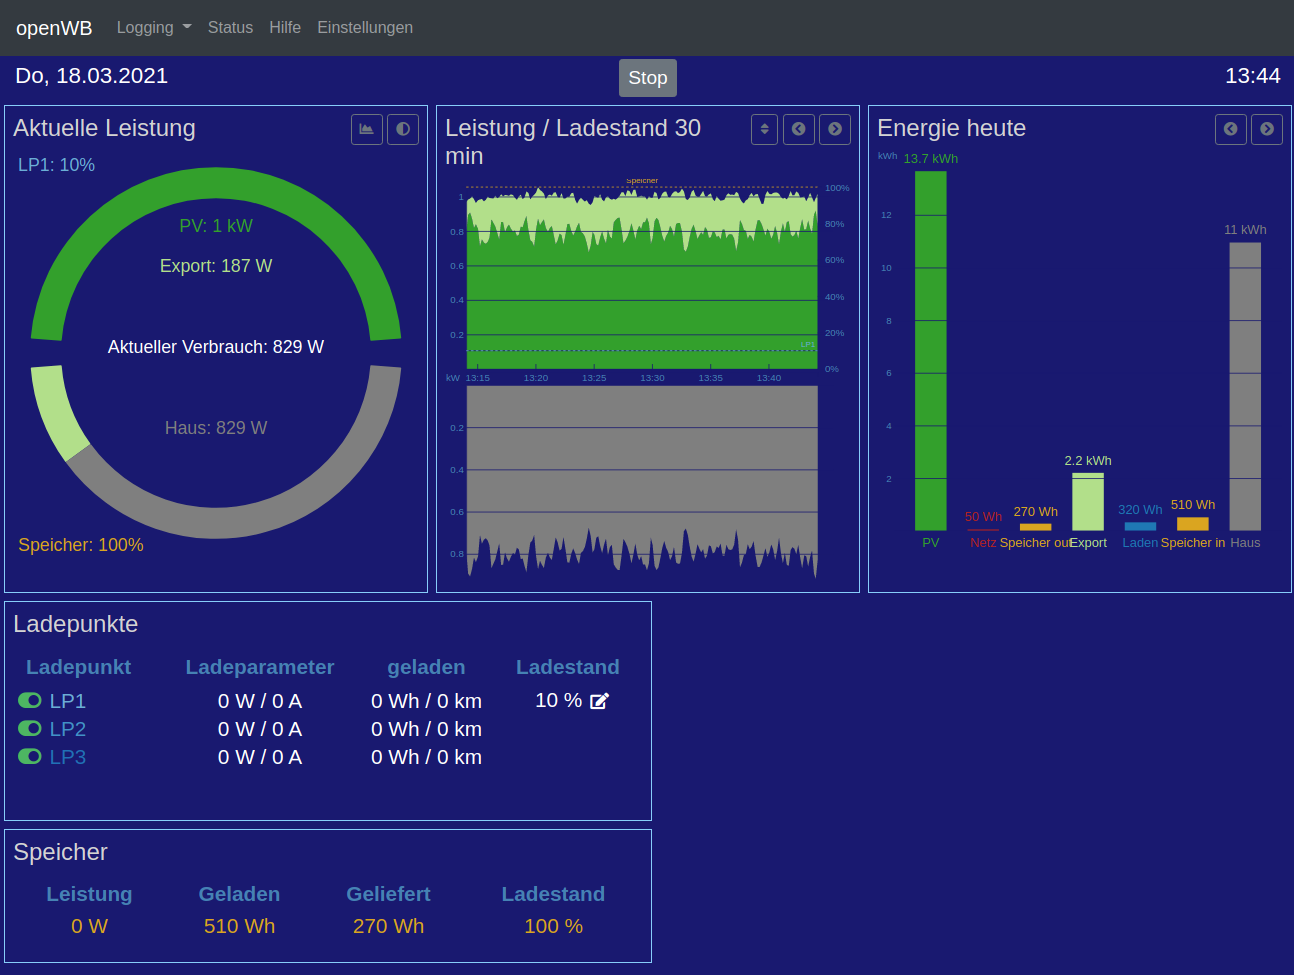This screenshot has width=1294, height=975.
Task: Click the half-circle contrast icon in Aktuelle Leistung
Action: click(x=403, y=129)
